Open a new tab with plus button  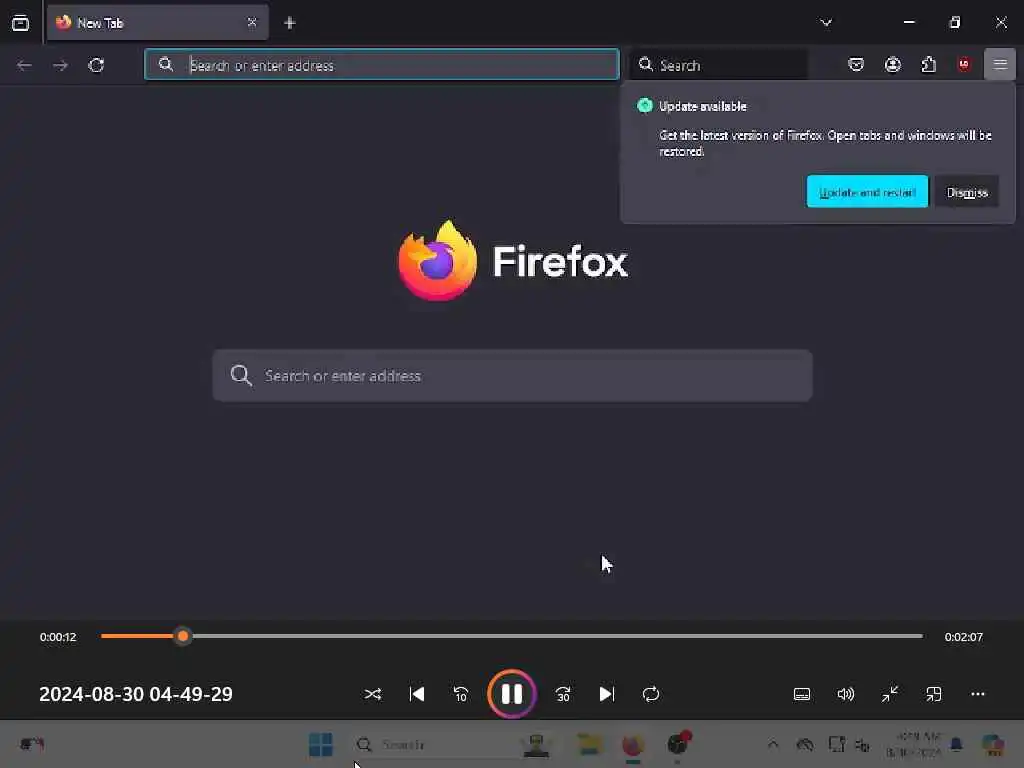pyautogui.click(x=290, y=23)
